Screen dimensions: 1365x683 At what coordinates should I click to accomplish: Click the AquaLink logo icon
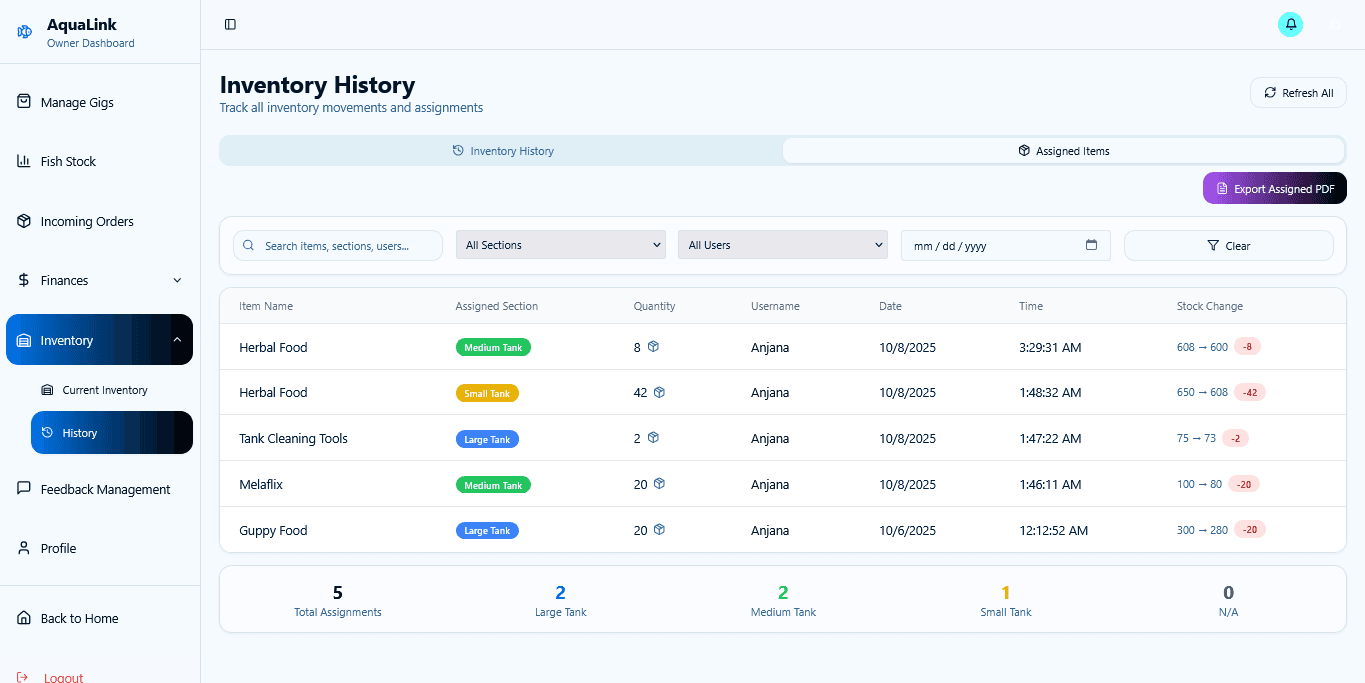[x=23, y=31]
